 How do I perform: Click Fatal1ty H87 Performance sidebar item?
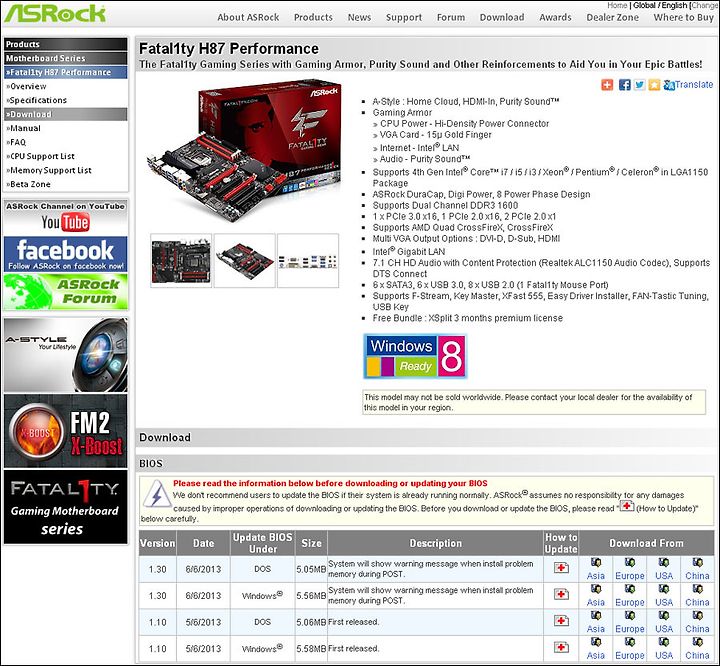[x=66, y=72]
